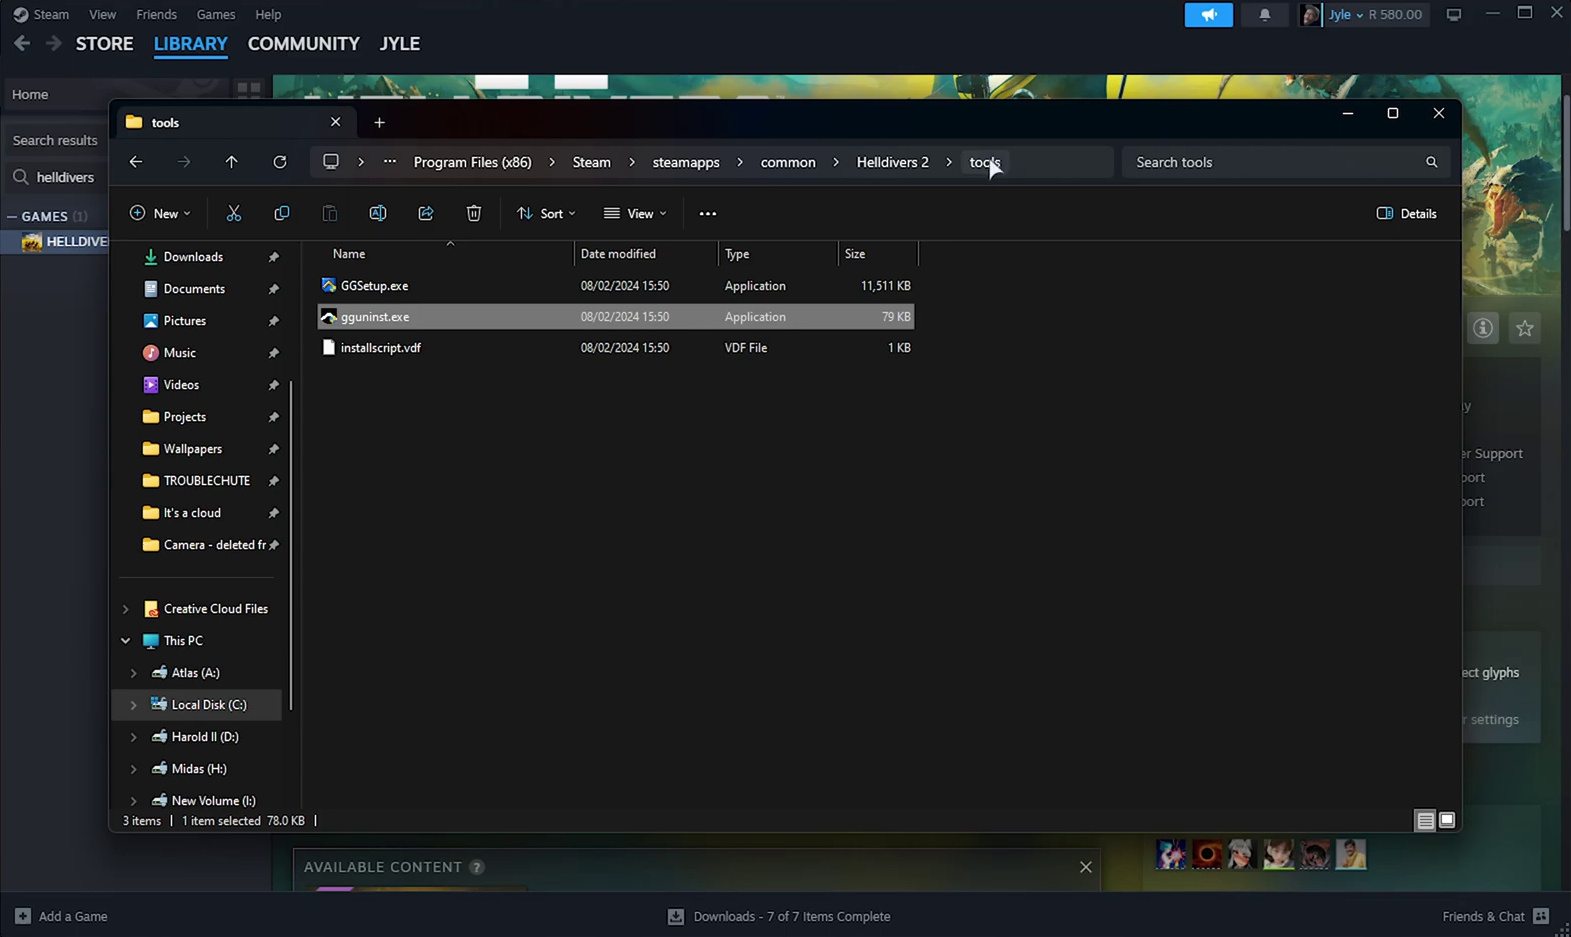Screen dimensions: 1571x937
Task: Expand Harold II (D:) drive
Action: click(x=134, y=737)
